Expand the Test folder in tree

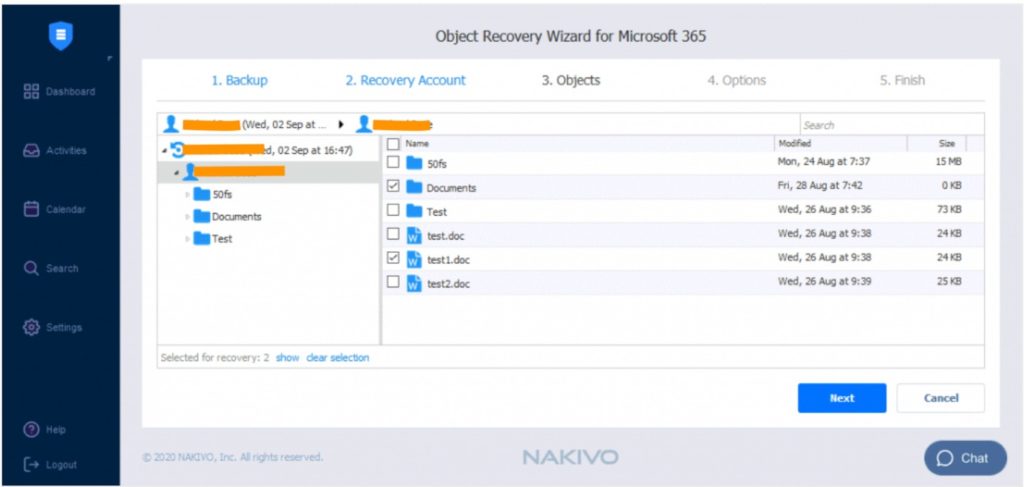187,239
